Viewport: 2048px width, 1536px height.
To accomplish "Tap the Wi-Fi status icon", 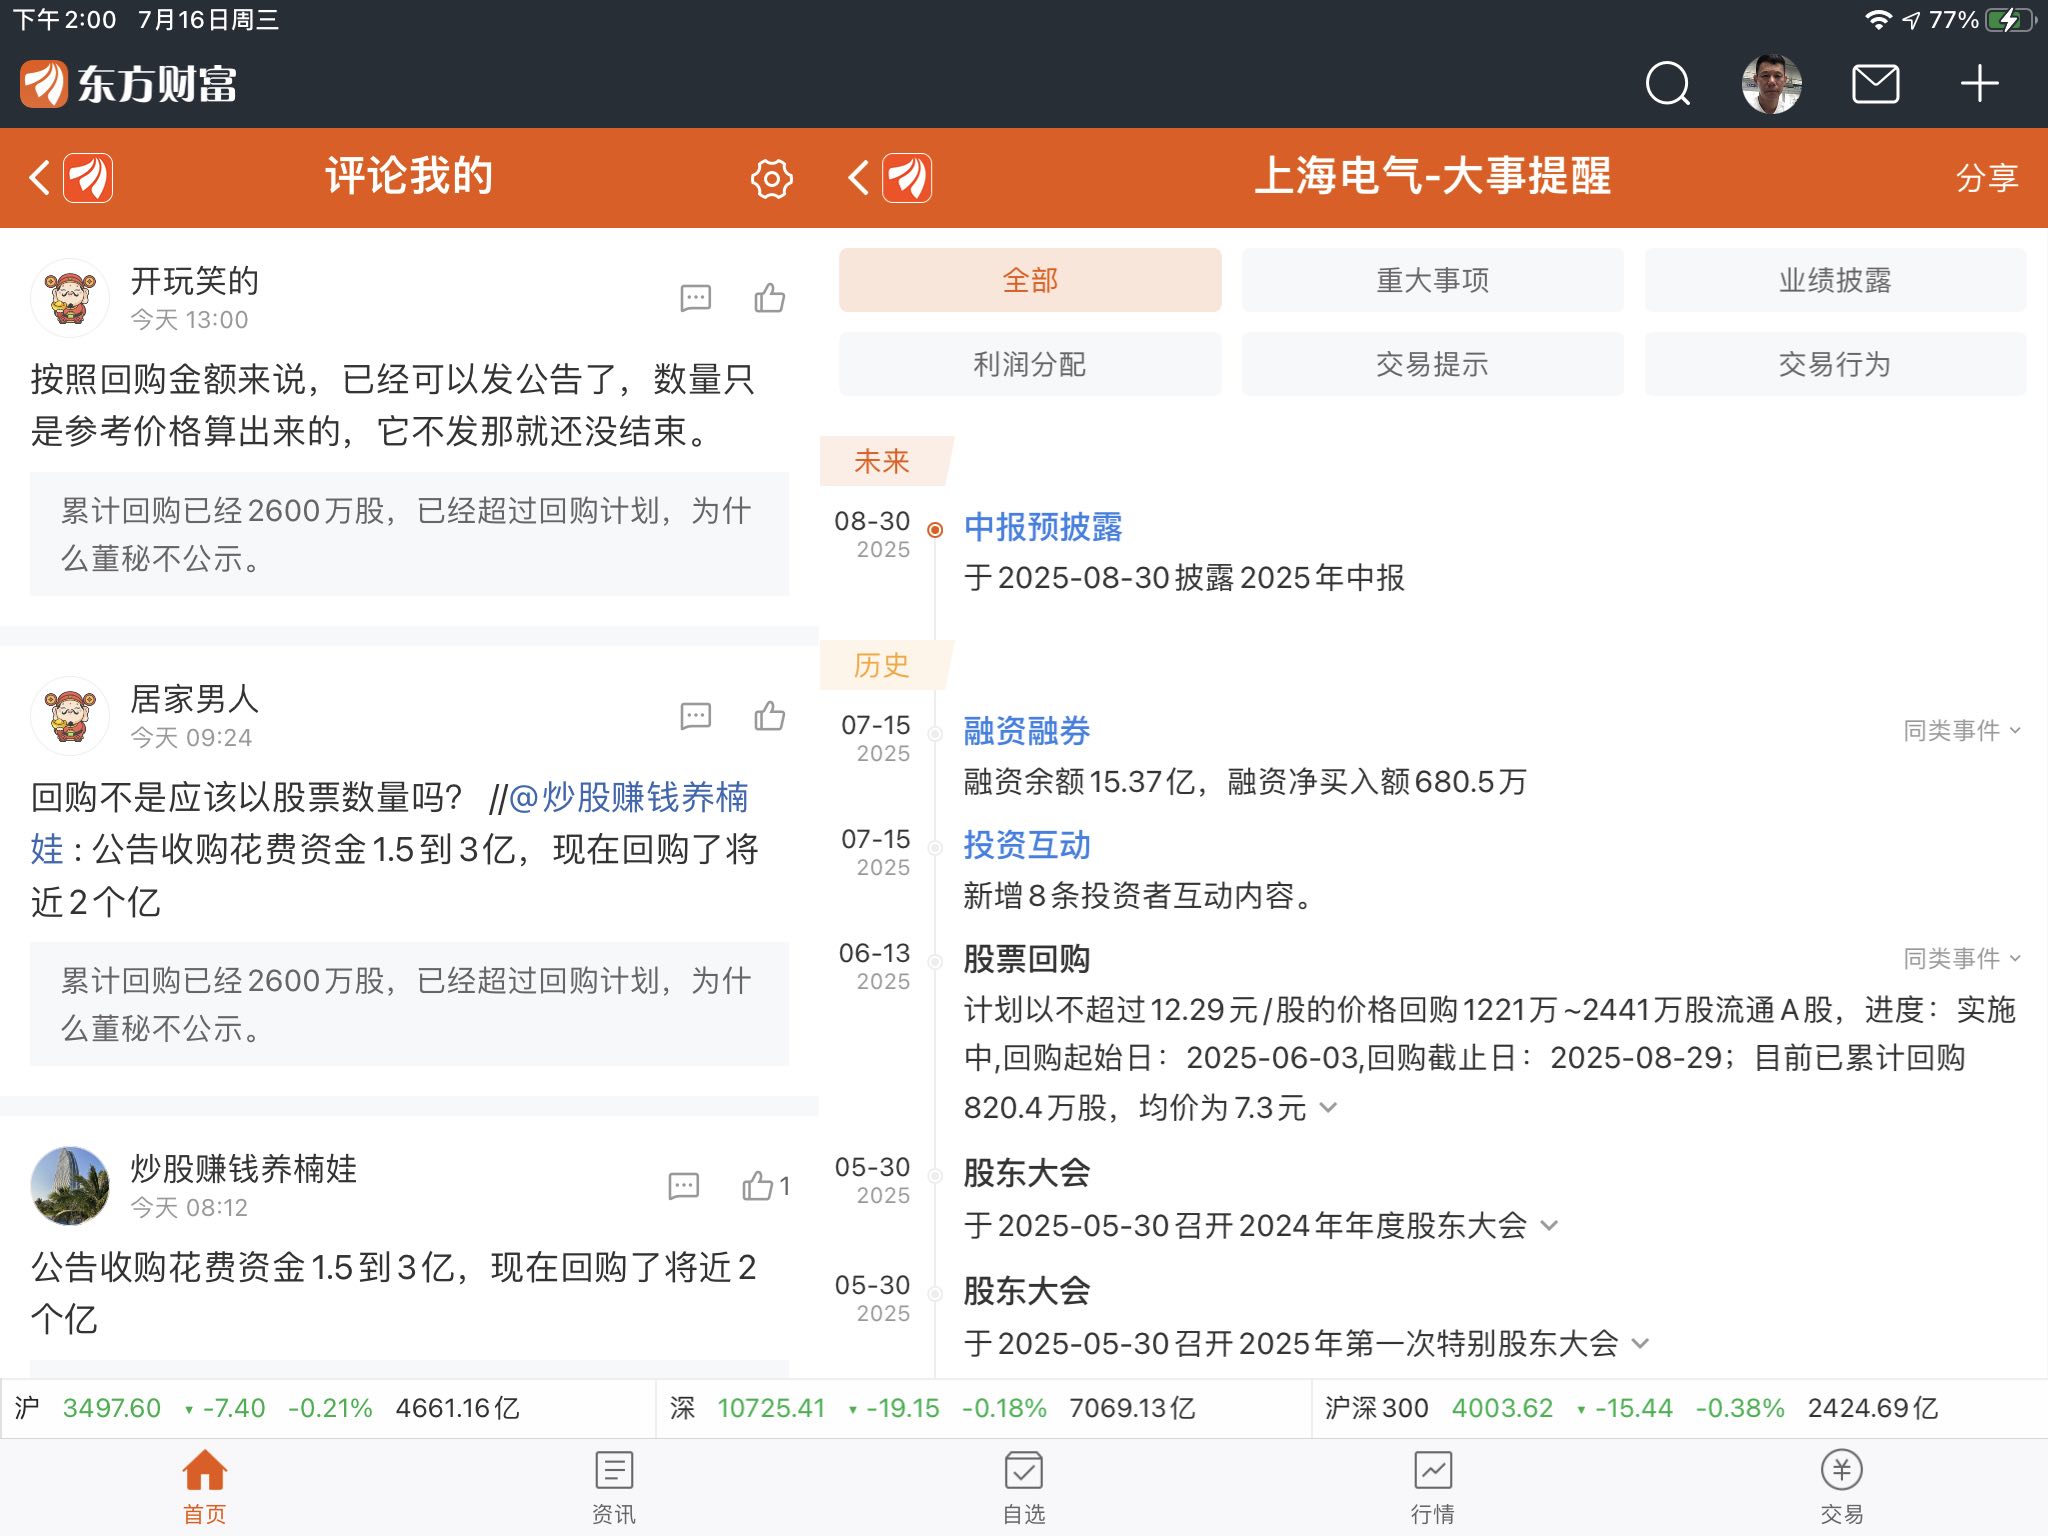I will coord(1879,20).
